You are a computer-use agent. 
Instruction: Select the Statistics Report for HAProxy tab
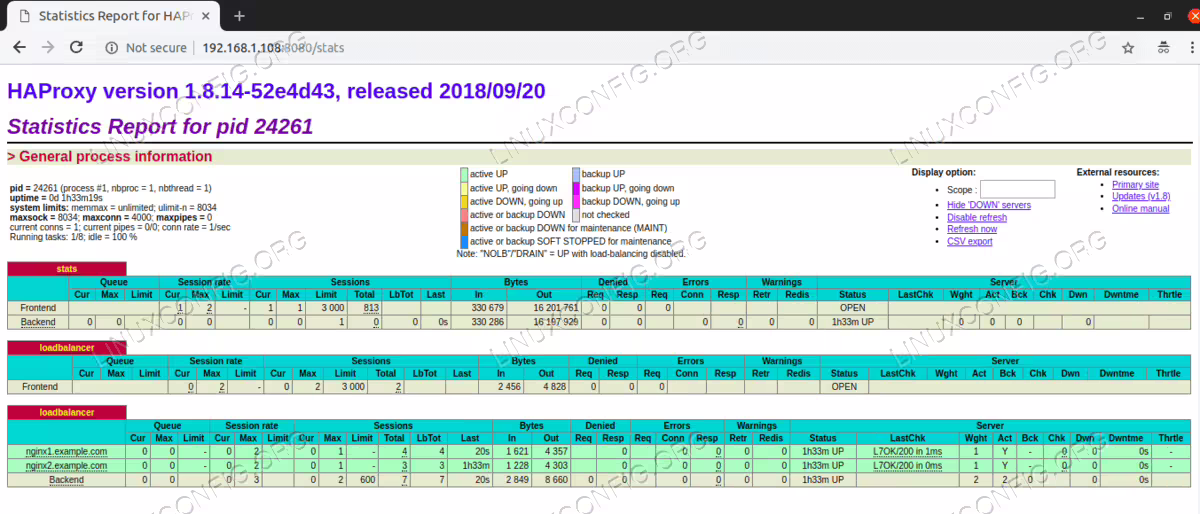pos(114,17)
